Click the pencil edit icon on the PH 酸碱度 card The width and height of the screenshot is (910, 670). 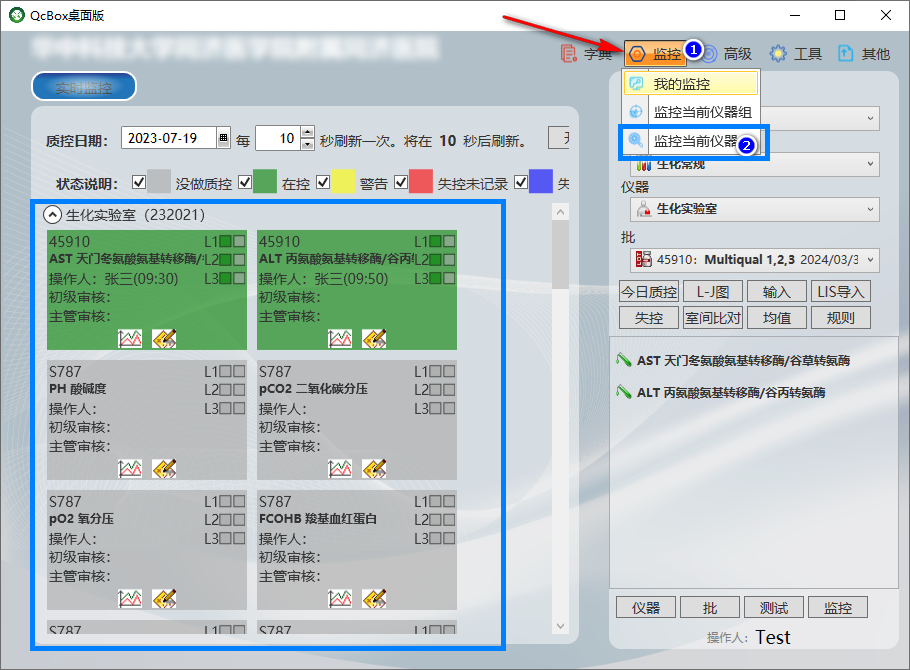pyautogui.click(x=164, y=469)
